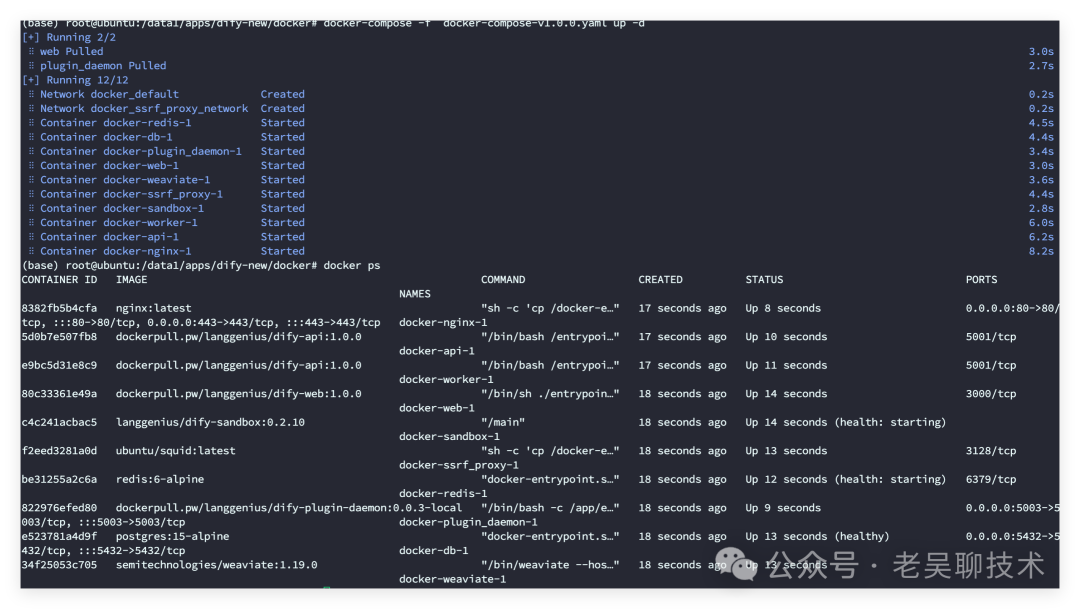1080x609 pixels.
Task: Click 'Container docker-plugin_daemon-1' line
Action: pyautogui.click(x=141, y=152)
